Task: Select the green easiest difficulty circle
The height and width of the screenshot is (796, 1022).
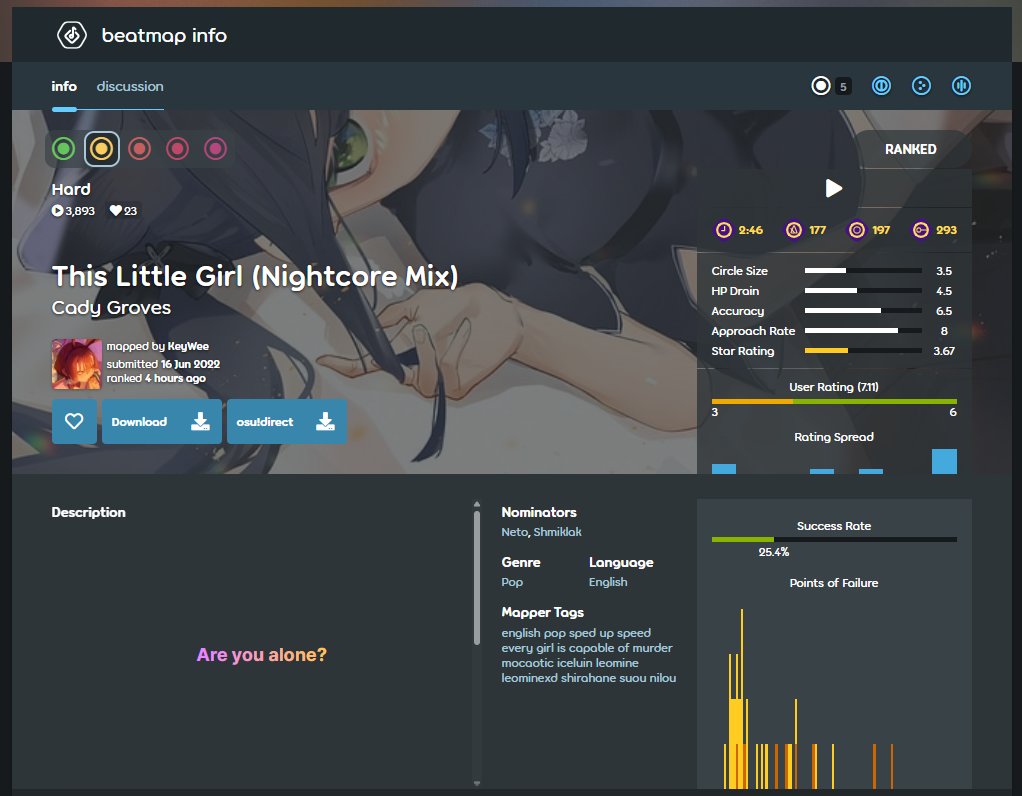Action: coord(62,148)
